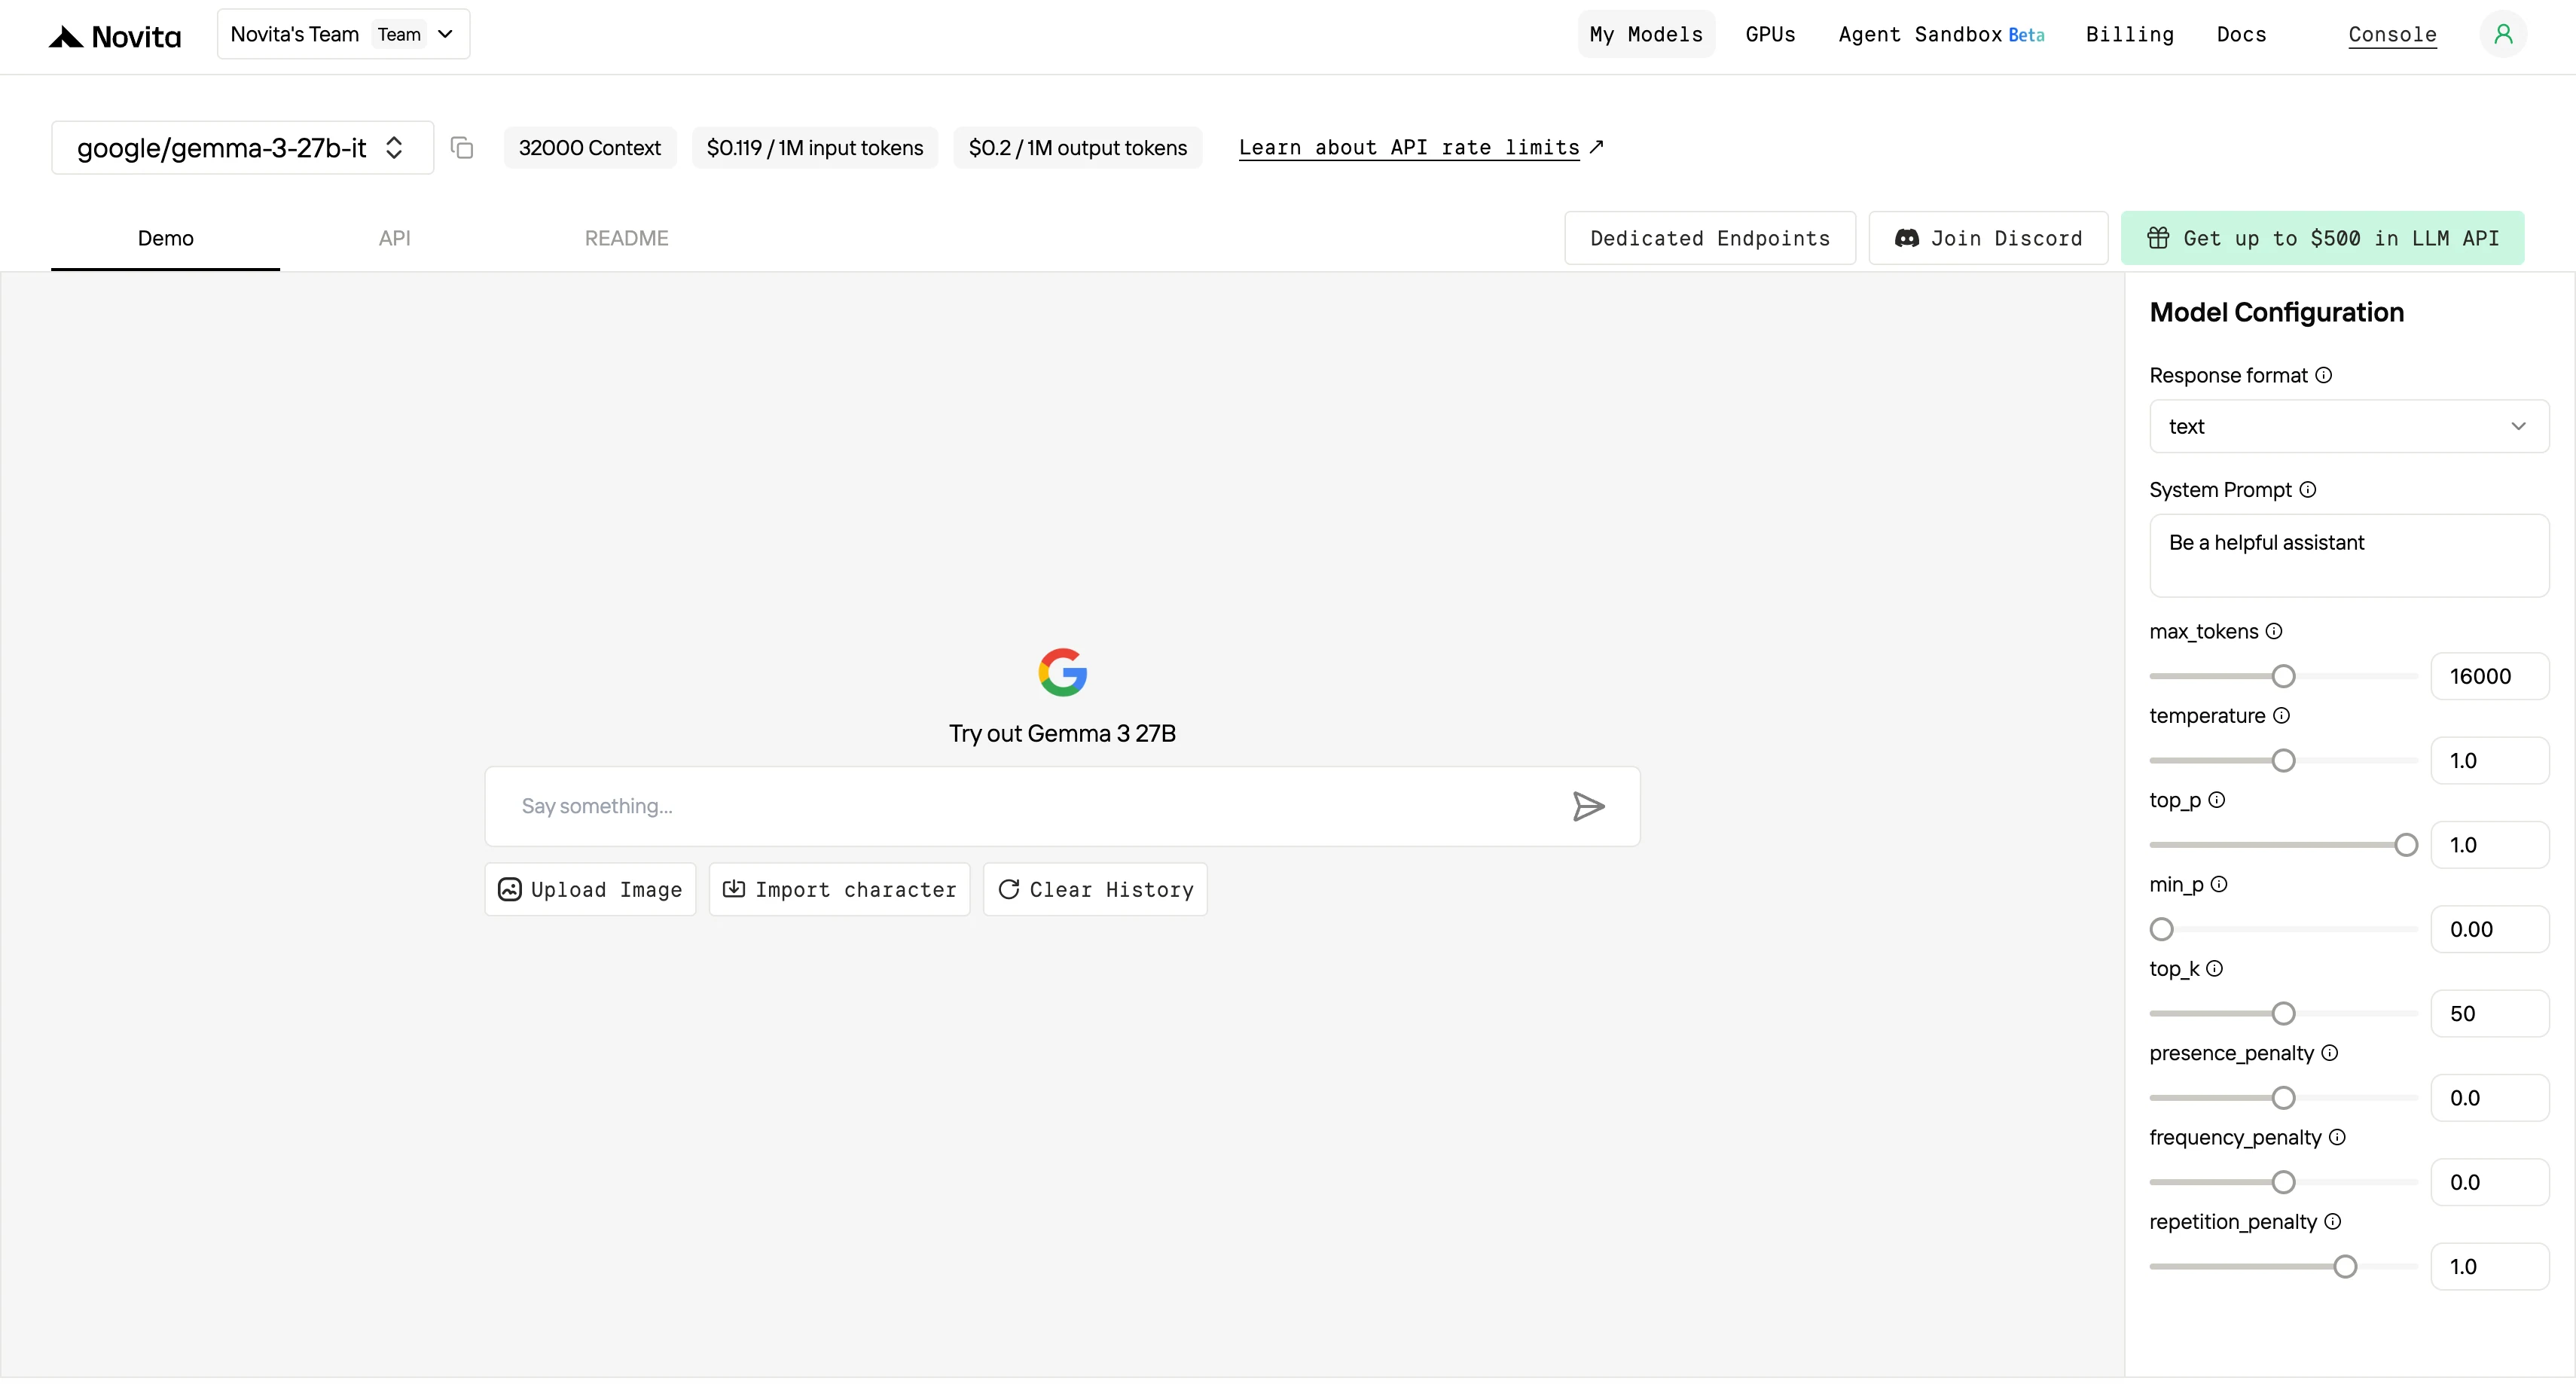Screen dimensions: 2576x1384
Task: Open Agent Sandbox Beta page
Action: coord(1941,35)
